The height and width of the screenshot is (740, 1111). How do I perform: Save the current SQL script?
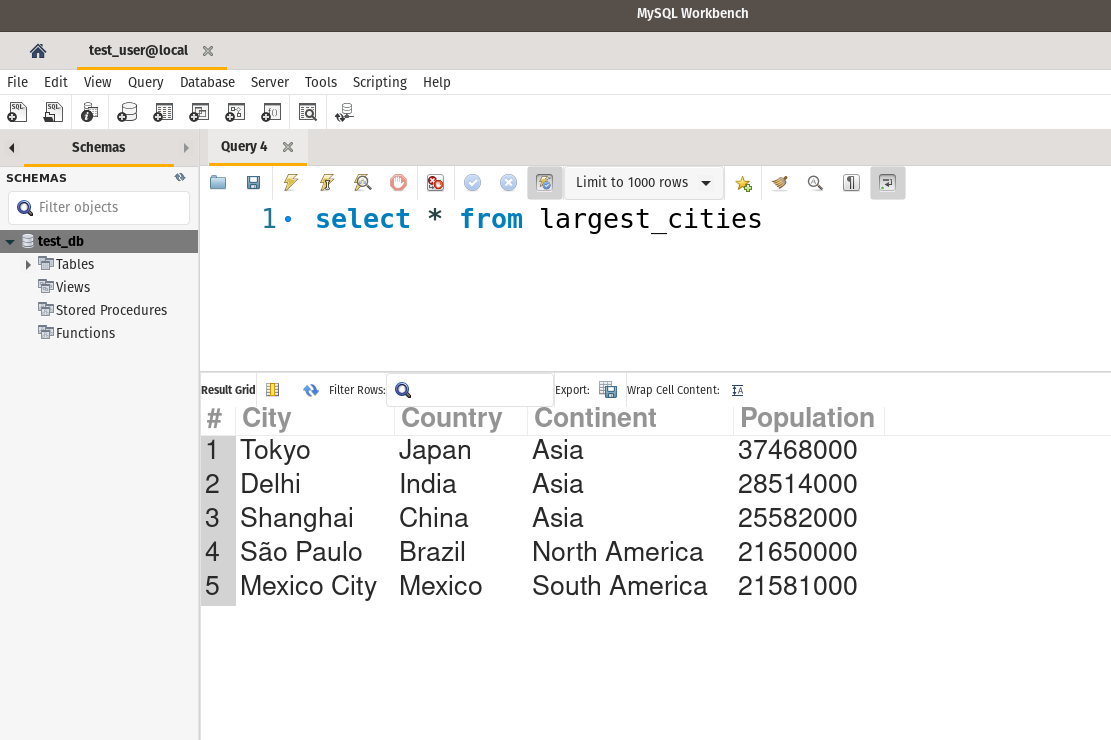pyautogui.click(x=253, y=182)
